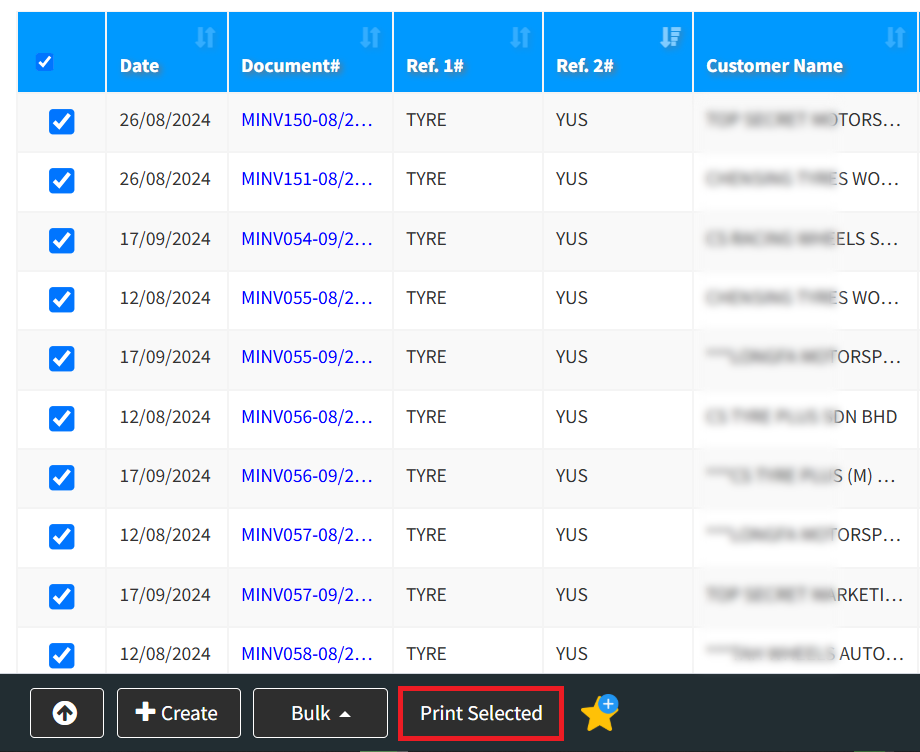Open document link MINV055-09
The image size is (920, 752).
tap(306, 357)
